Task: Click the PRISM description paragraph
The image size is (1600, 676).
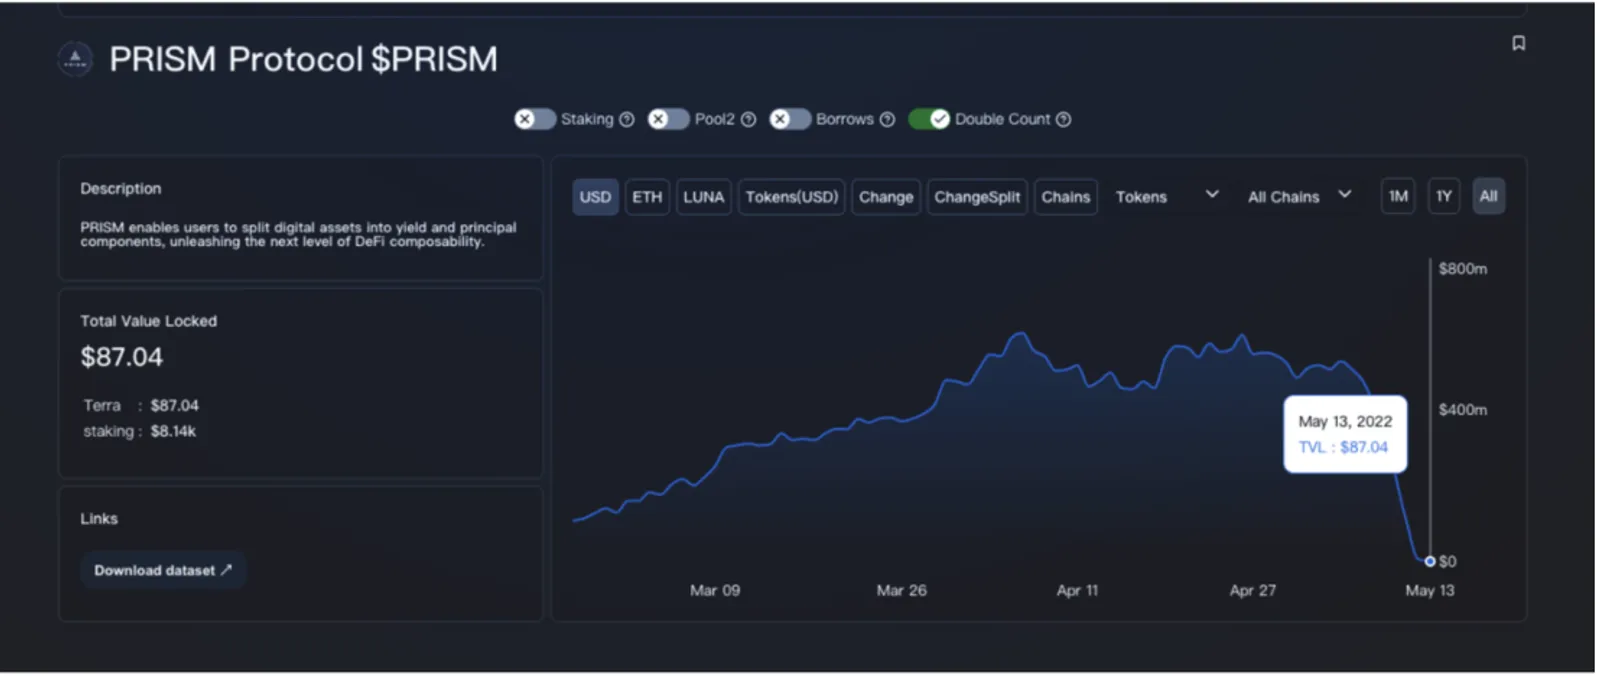Action: click(298, 234)
